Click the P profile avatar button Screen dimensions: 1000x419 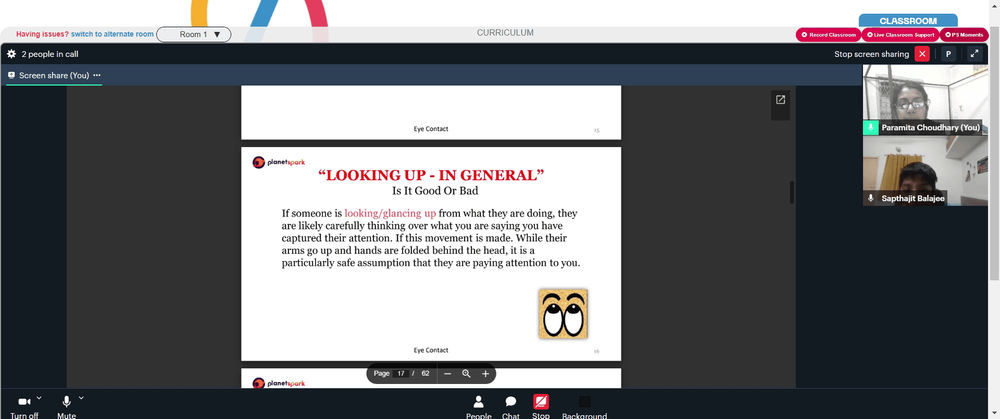(x=948, y=54)
